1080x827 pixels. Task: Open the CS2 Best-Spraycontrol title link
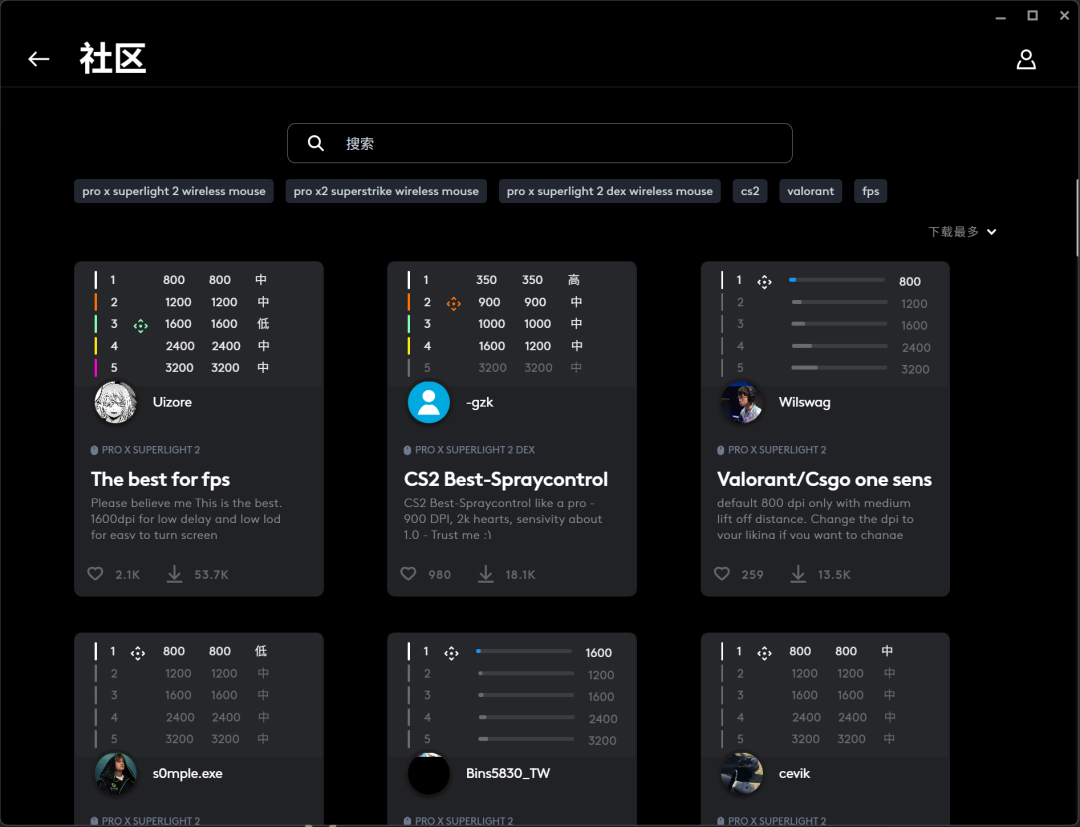506,479
